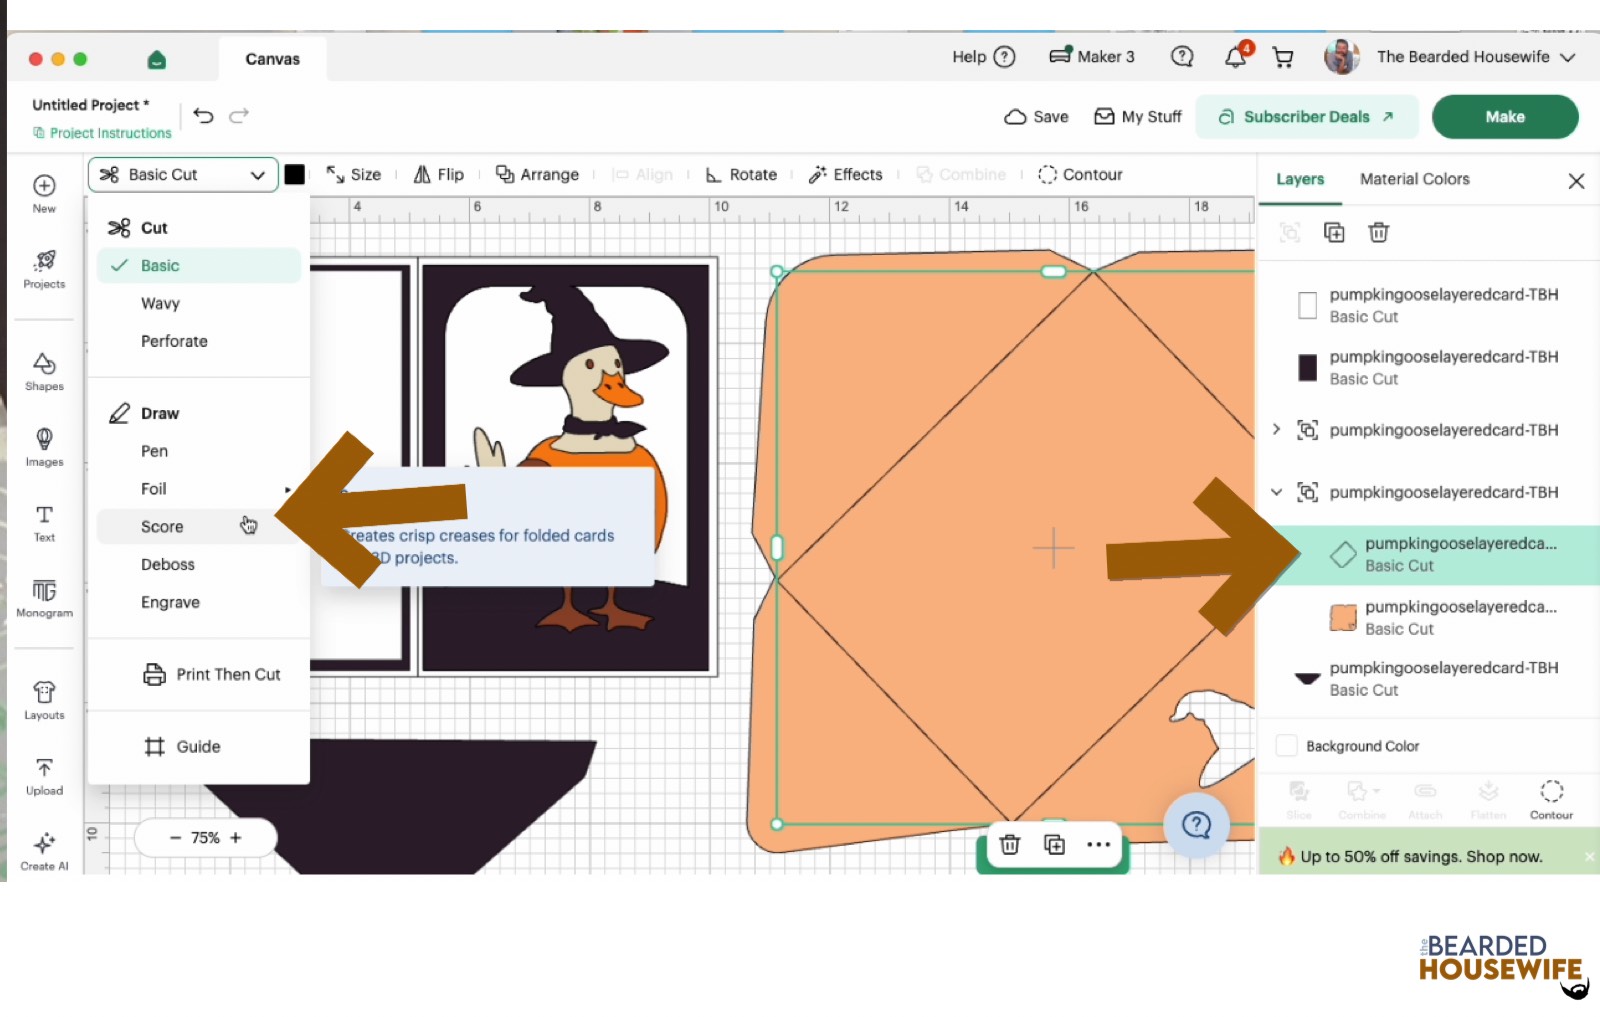Open the Effects menu

(846, 175)
